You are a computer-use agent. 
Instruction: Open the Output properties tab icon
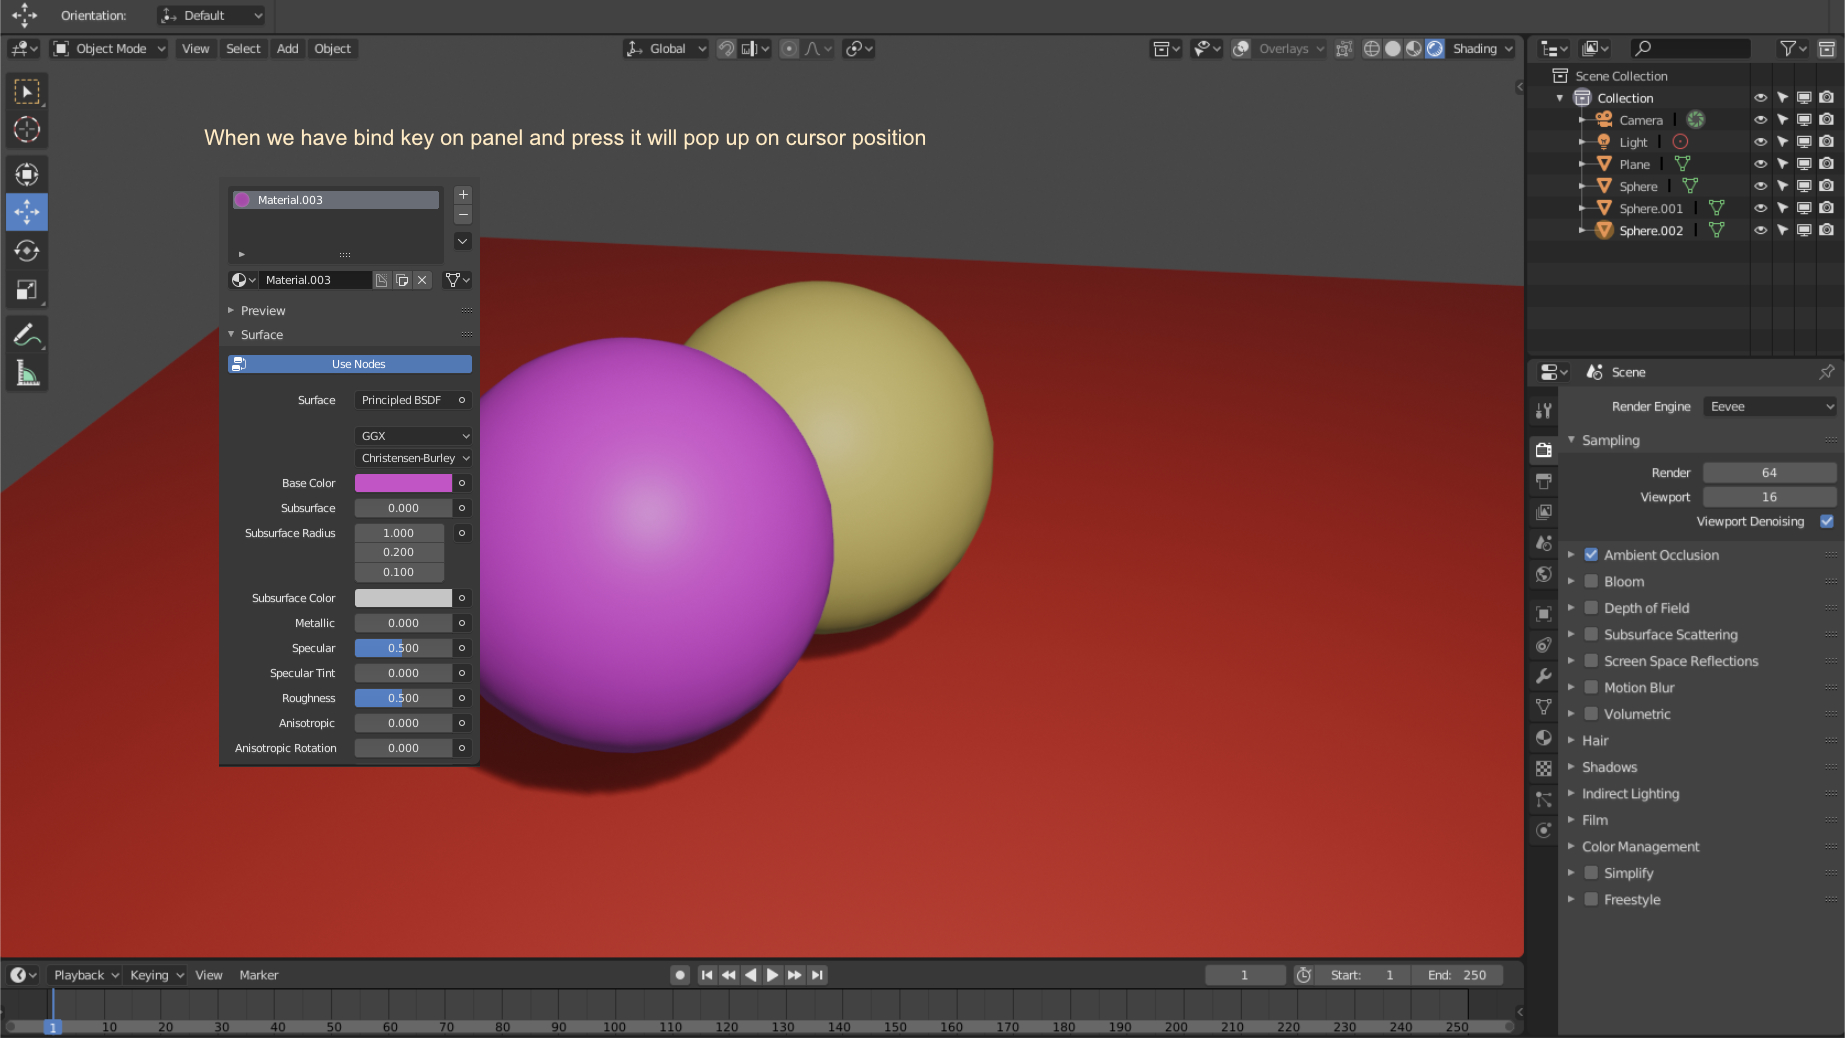point(1544,481)
